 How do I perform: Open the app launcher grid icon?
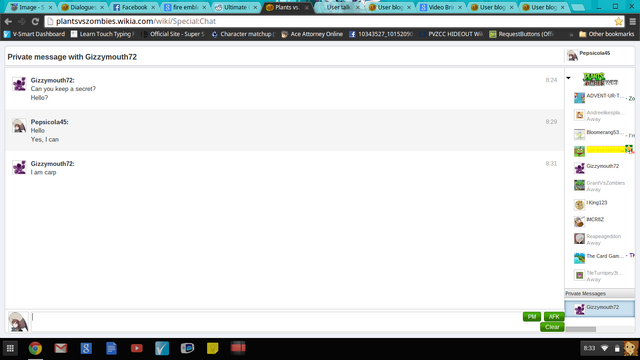click(x=10, y=348)
